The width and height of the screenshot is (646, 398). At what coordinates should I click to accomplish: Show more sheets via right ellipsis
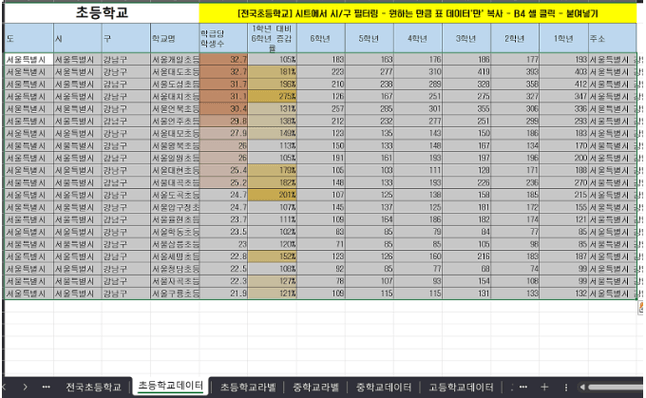click(x=523, y=387)
